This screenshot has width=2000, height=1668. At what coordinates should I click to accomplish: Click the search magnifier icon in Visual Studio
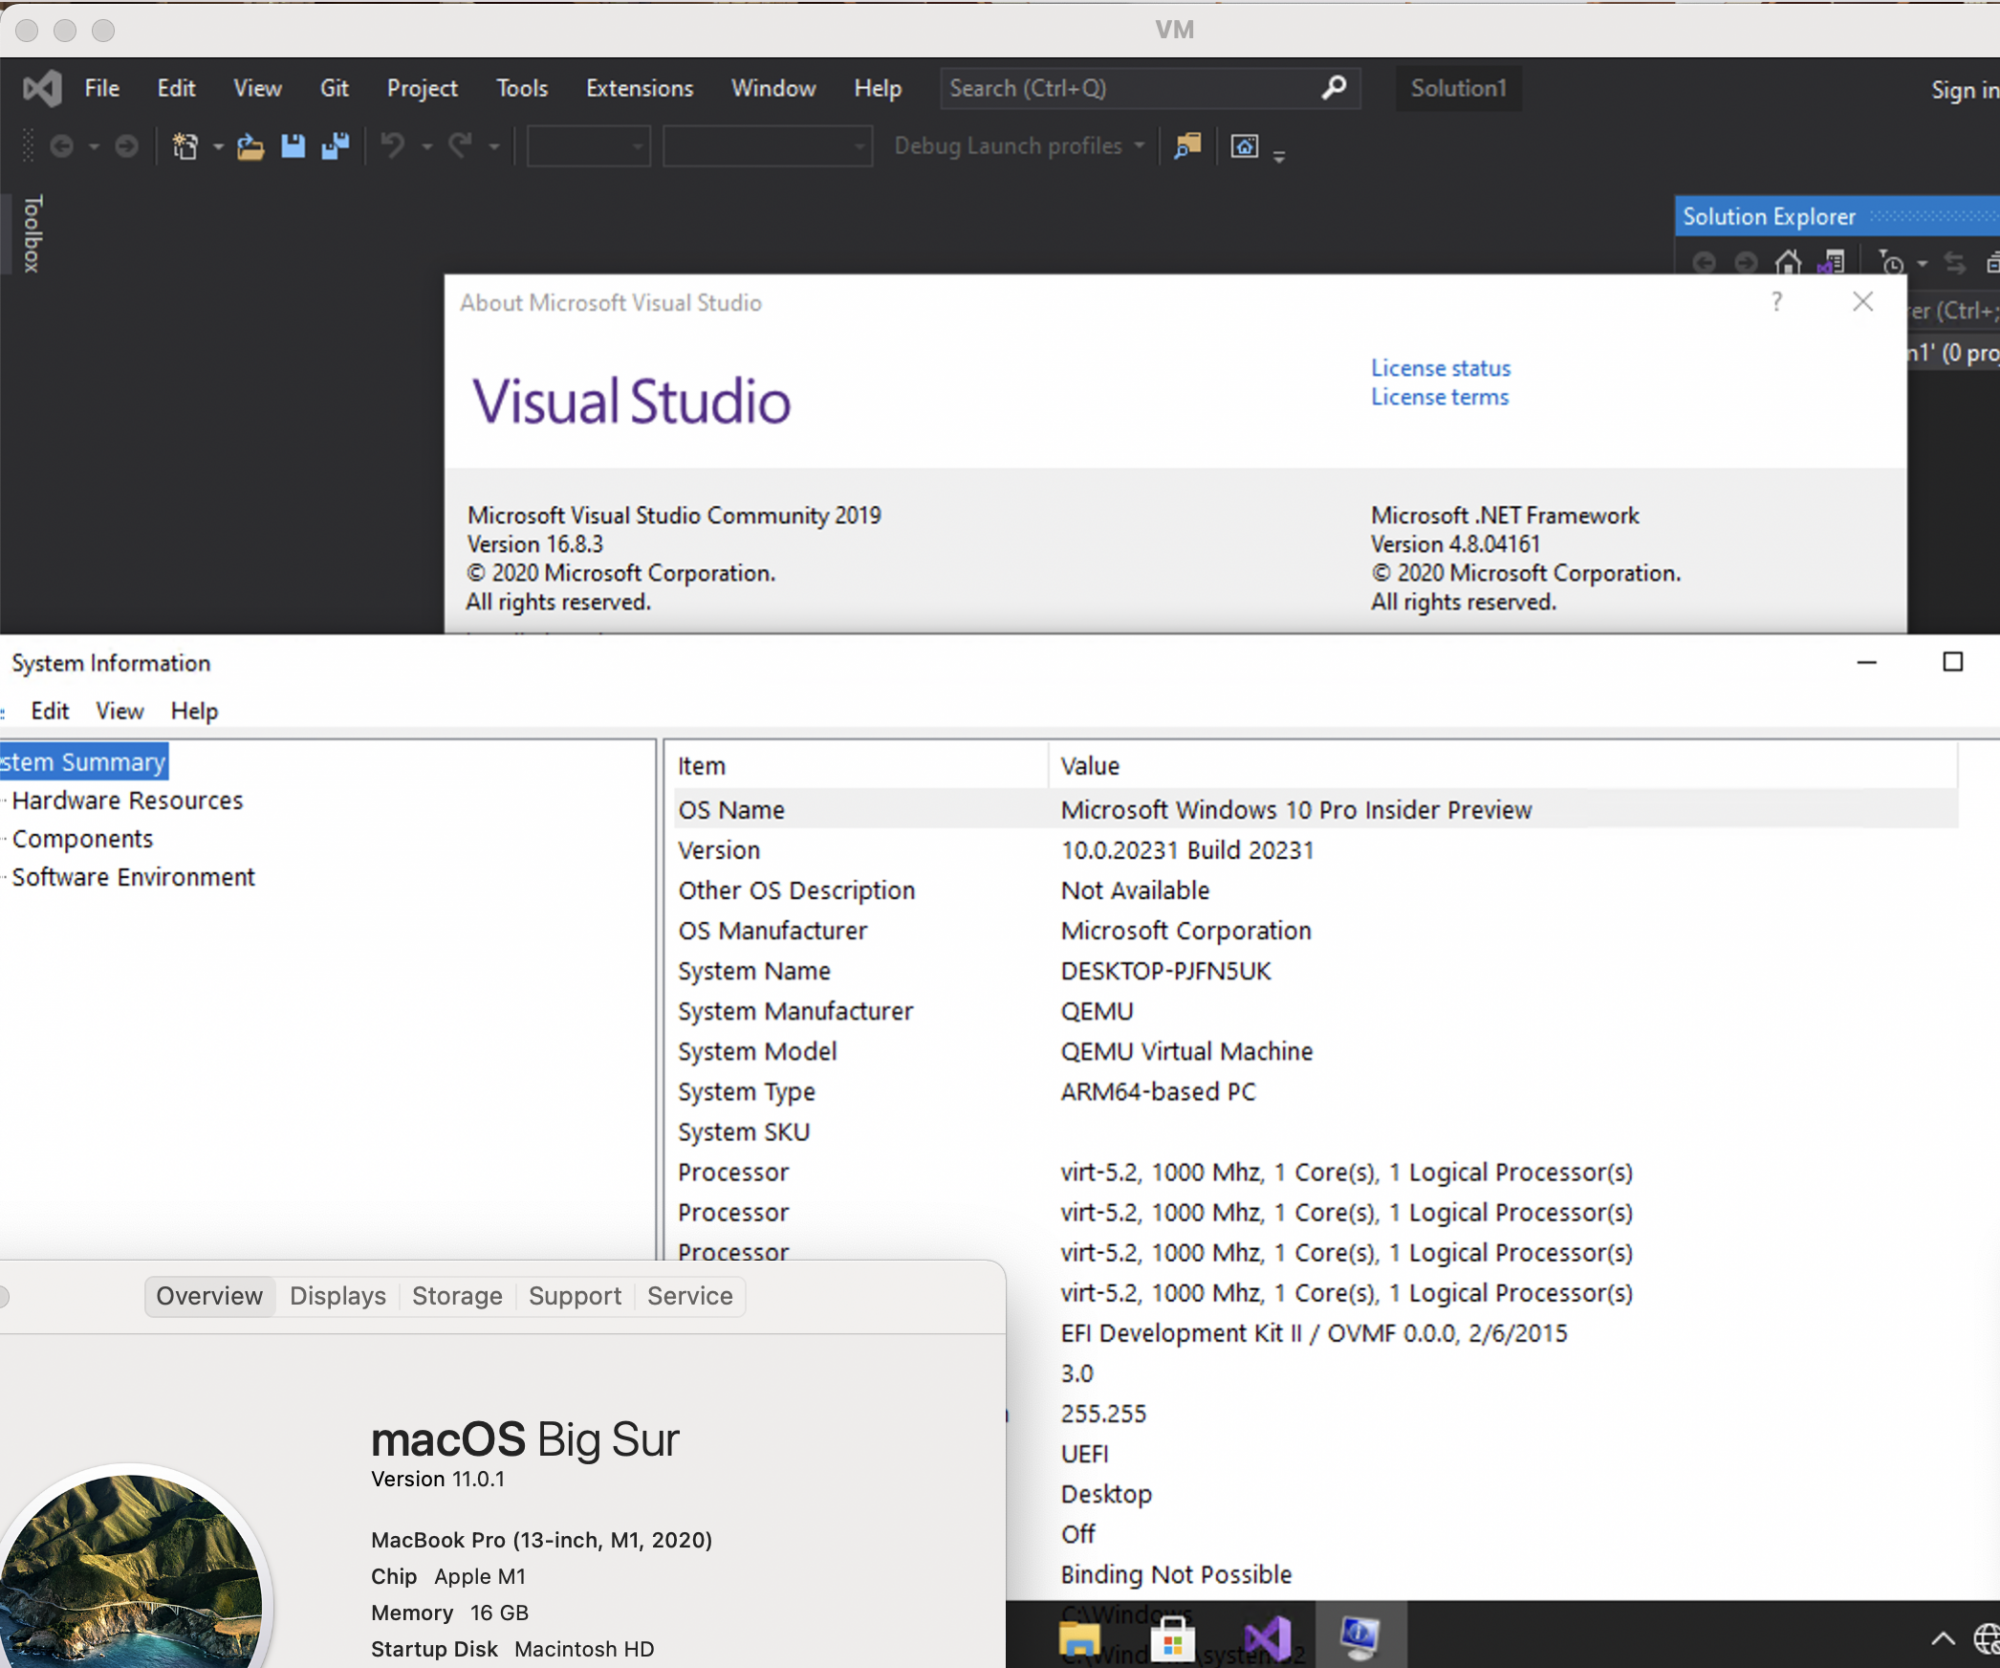[1334, 88]
